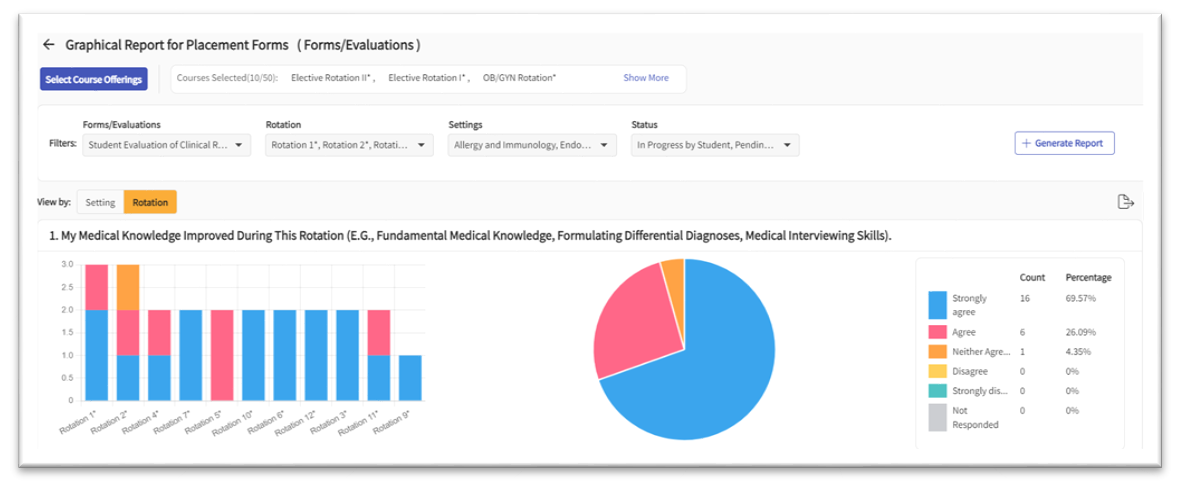Click the back arrow icon

click(x=48, y=45)
